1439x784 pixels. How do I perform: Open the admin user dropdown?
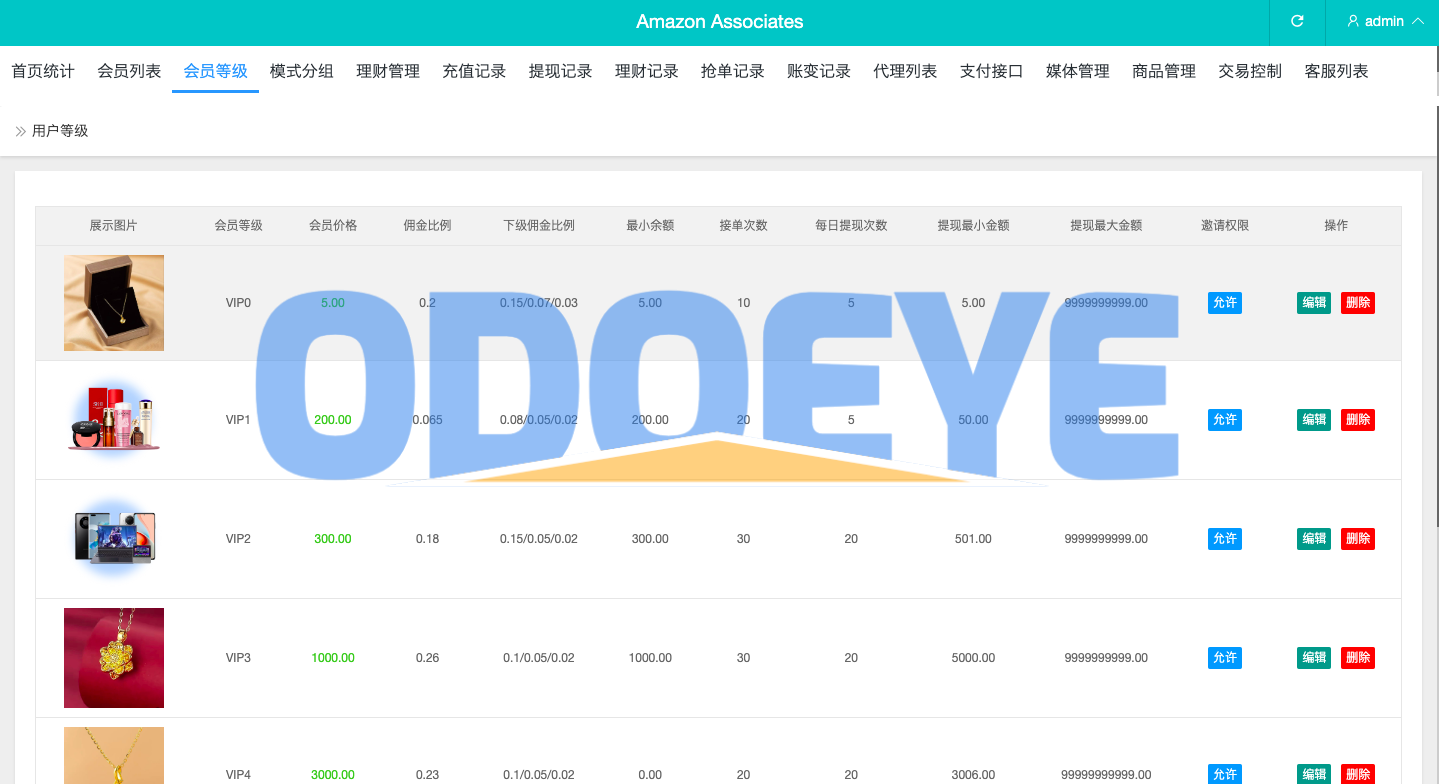tap(1385, 21)
